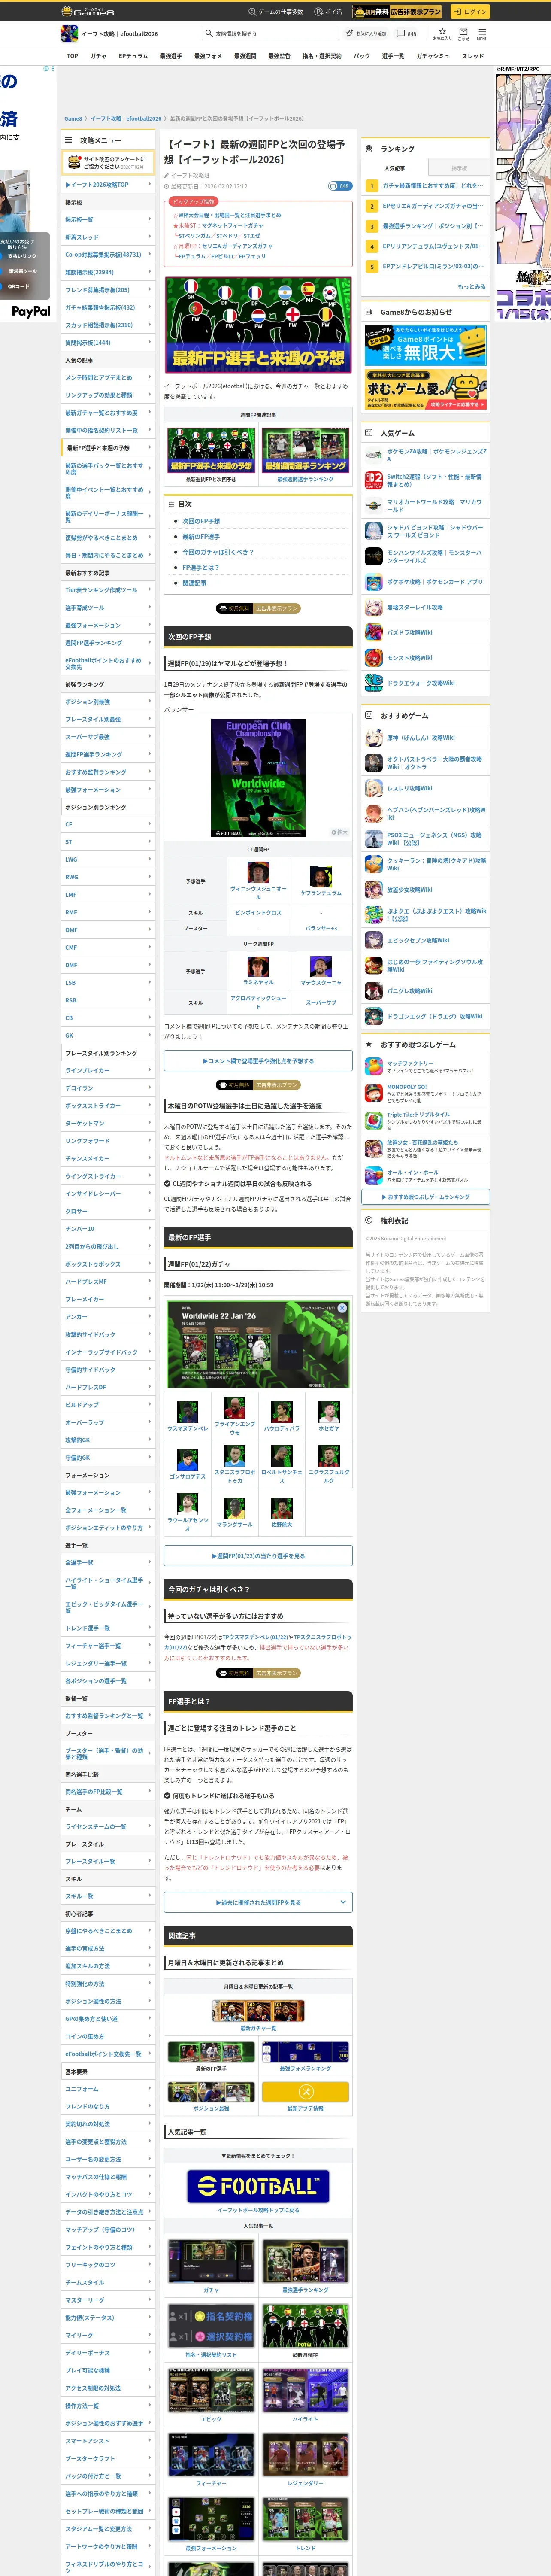
Task: Jump to 次回のFP予想 in table of contents
Action: click(201, 521)
